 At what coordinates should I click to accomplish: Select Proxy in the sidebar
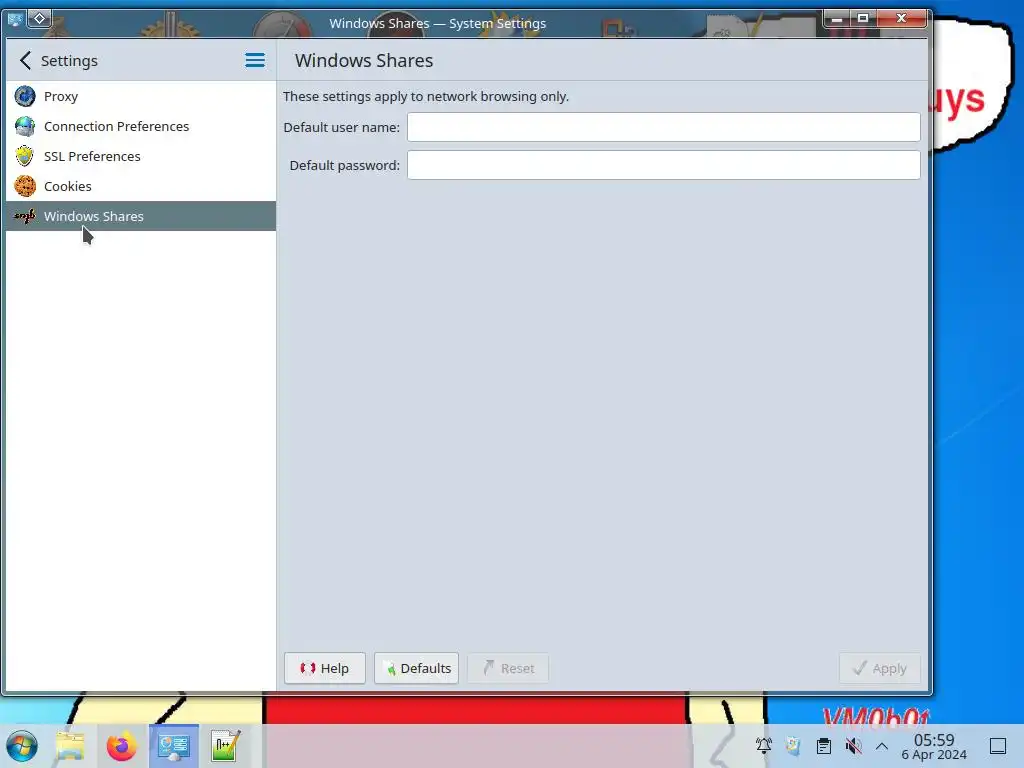141,96
